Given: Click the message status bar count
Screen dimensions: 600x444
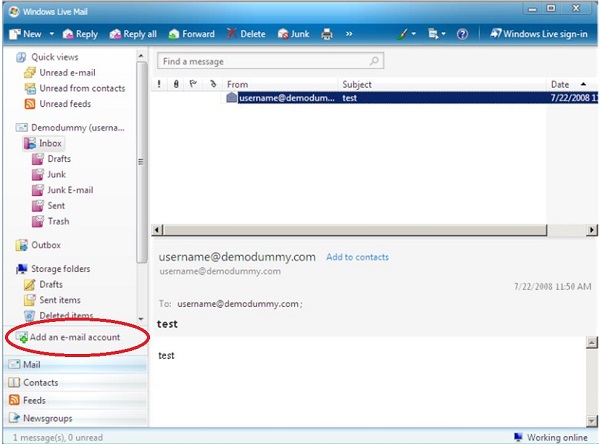Looking at the screenshot, I should coord(58,437).
